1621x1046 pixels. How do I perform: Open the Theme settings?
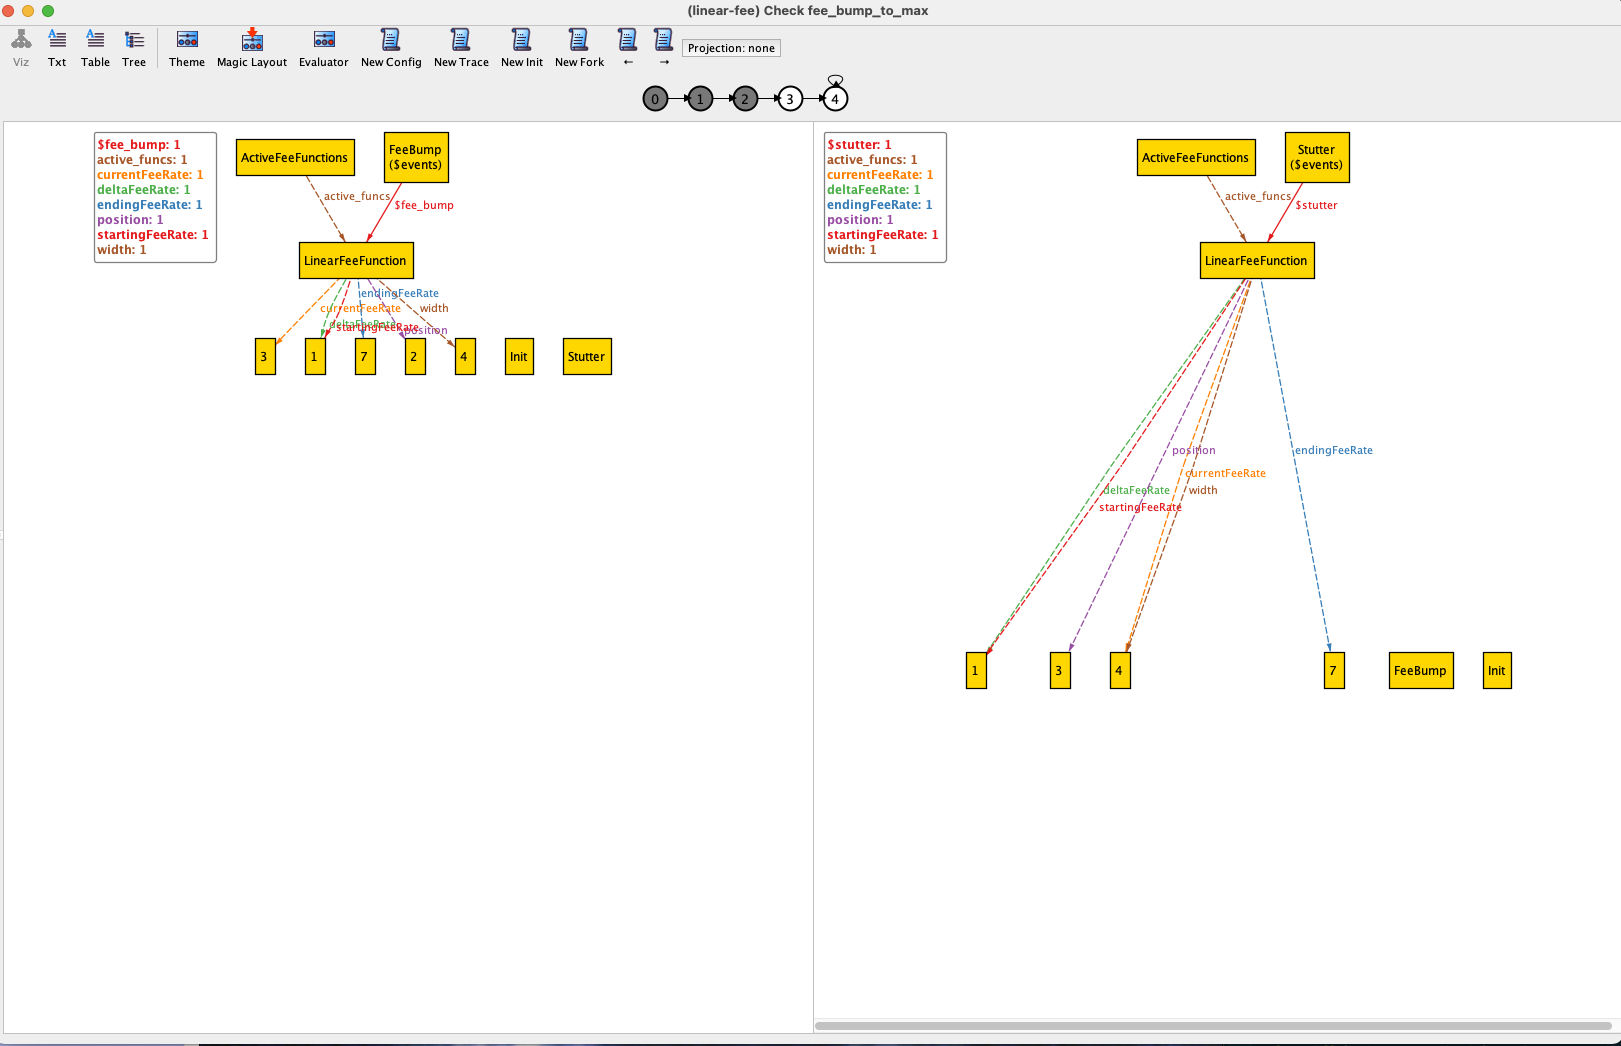[x=187, y=47]
